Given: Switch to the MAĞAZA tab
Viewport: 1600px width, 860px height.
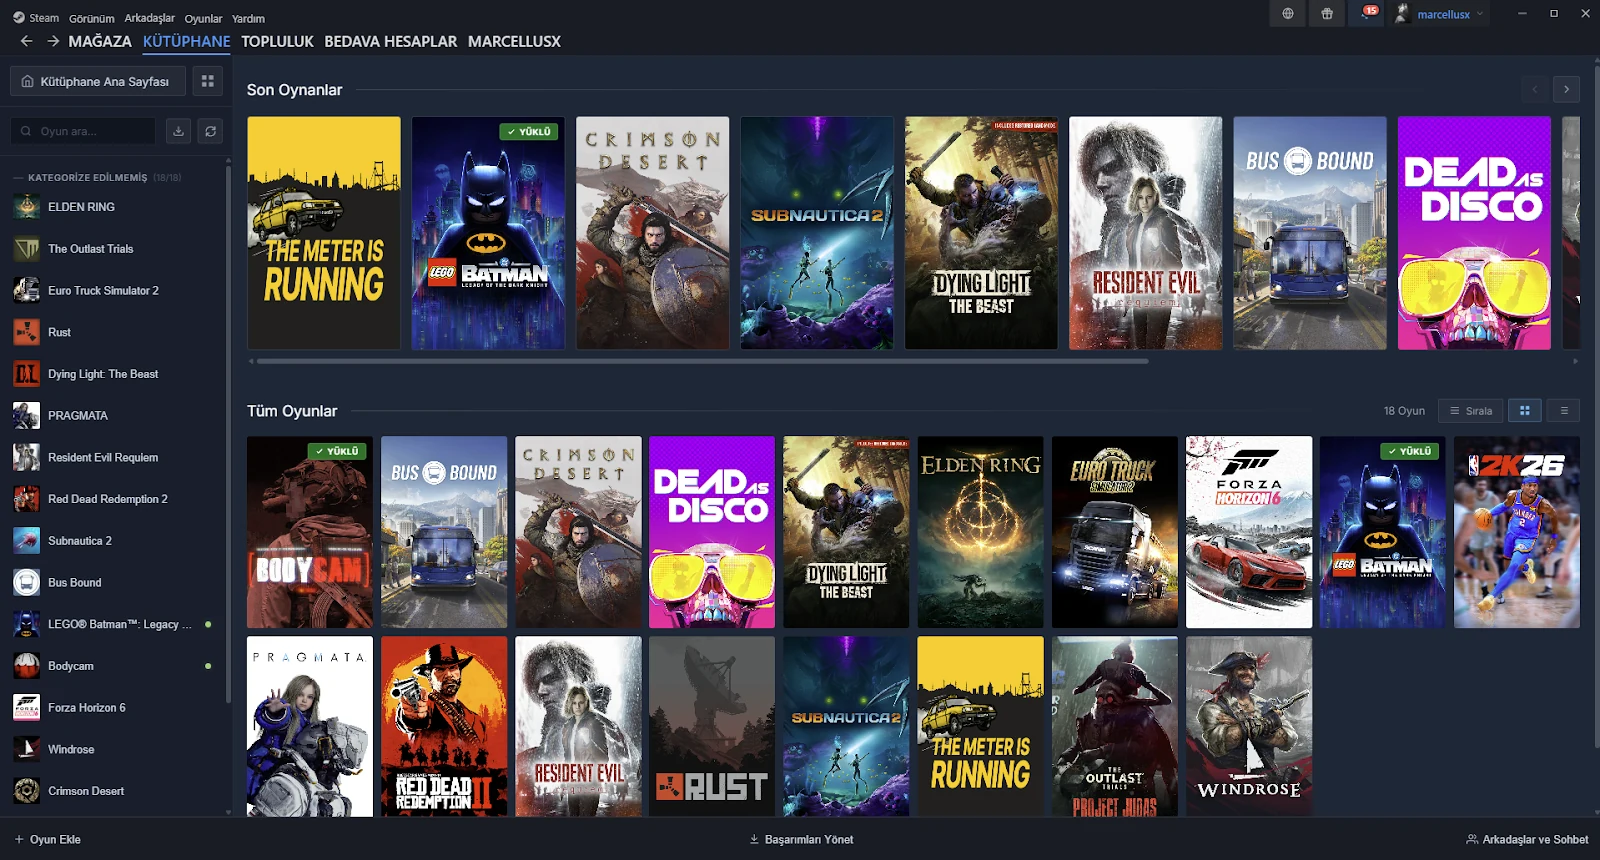Looking at the screenshot, I should coord(100,41).
